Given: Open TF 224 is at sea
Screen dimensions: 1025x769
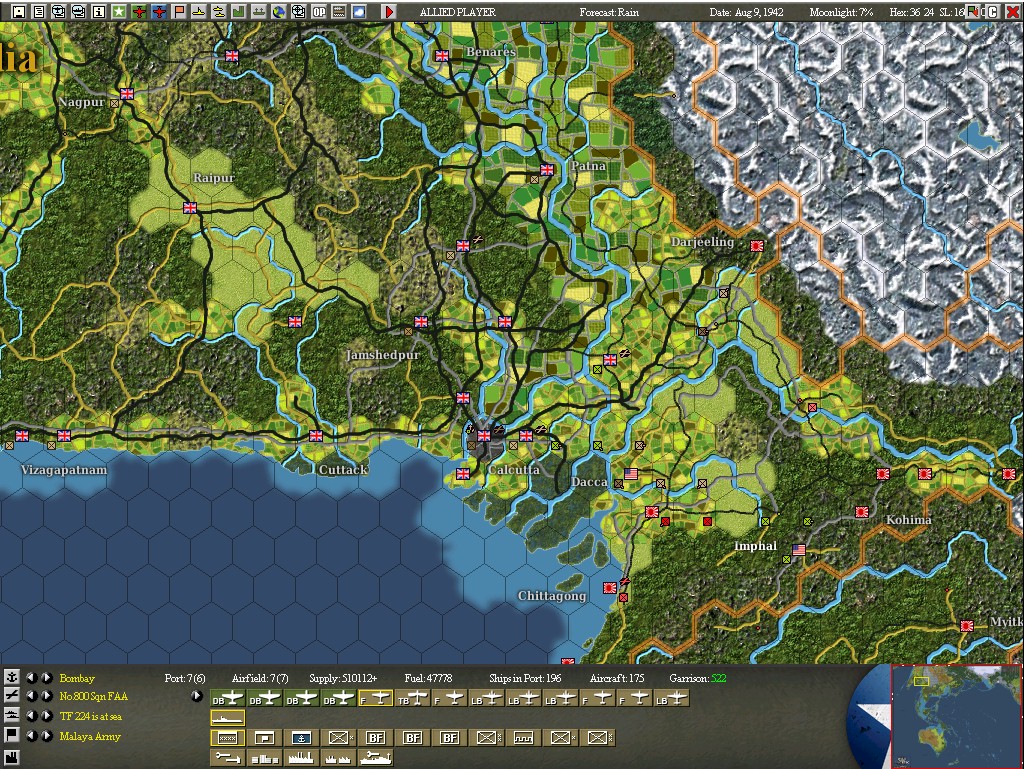Looking at the screenshot, I should 91,716.
